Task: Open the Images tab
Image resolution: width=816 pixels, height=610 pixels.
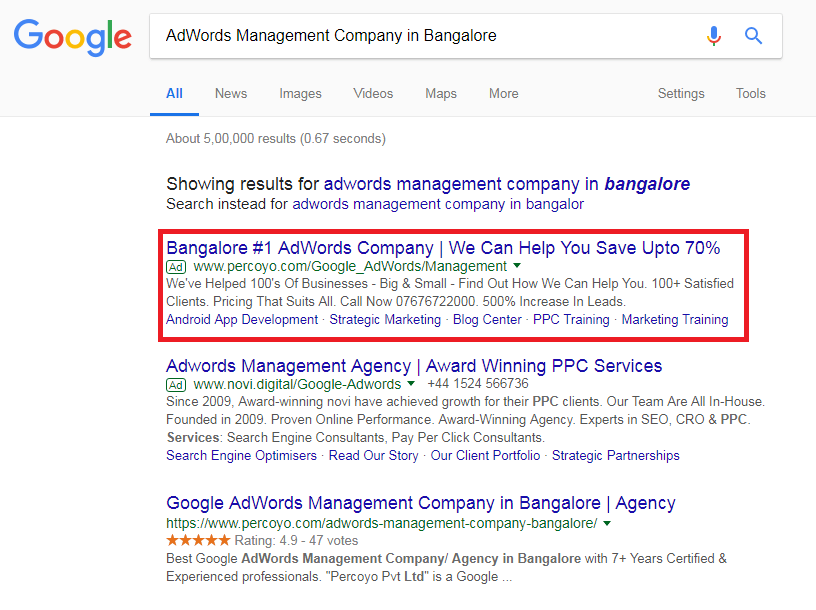Action: (300, 94)
